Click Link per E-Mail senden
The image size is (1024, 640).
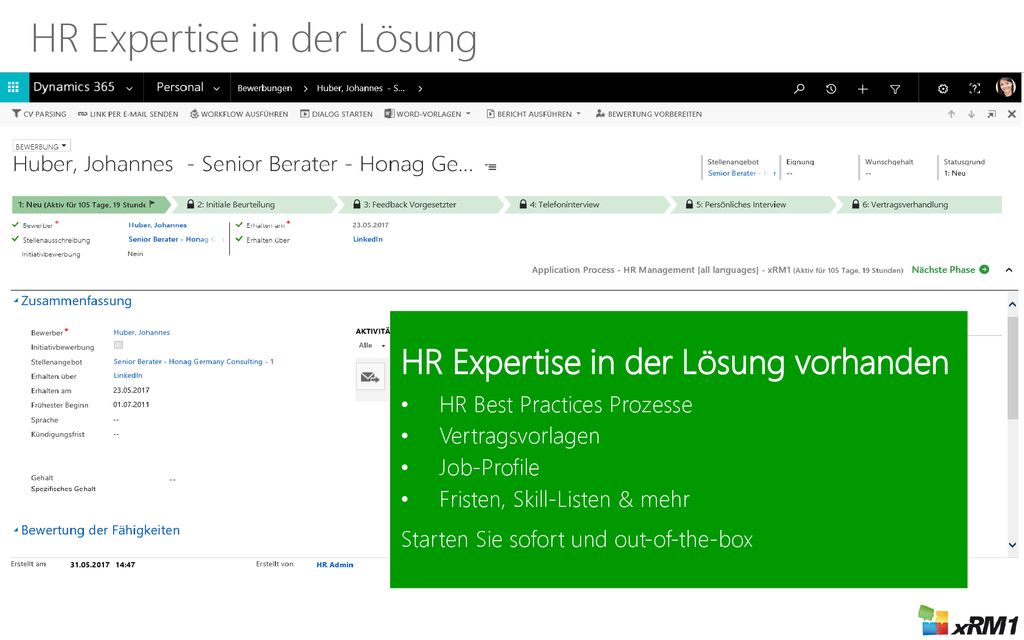(x=128, y=114)
